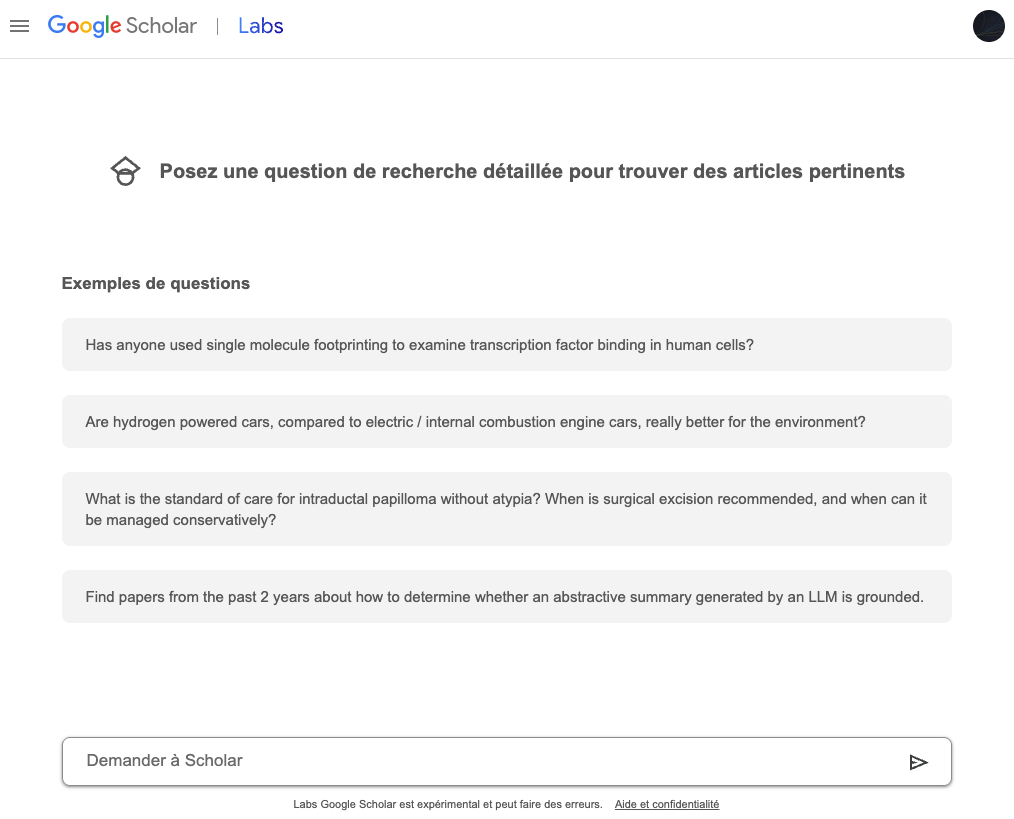Click the gray Scholar wordmark
Viewport: 1014px width, 819px height.
(161, 26)
